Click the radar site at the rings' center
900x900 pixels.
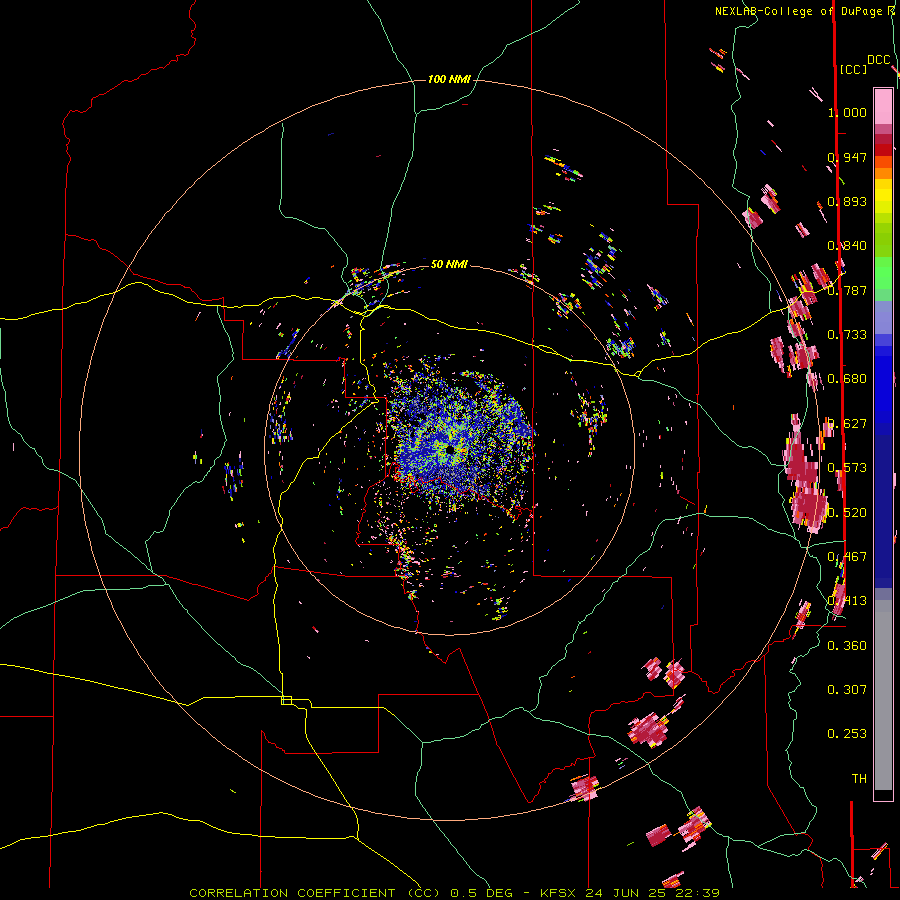pyautogui.click(x=450, y=451)
